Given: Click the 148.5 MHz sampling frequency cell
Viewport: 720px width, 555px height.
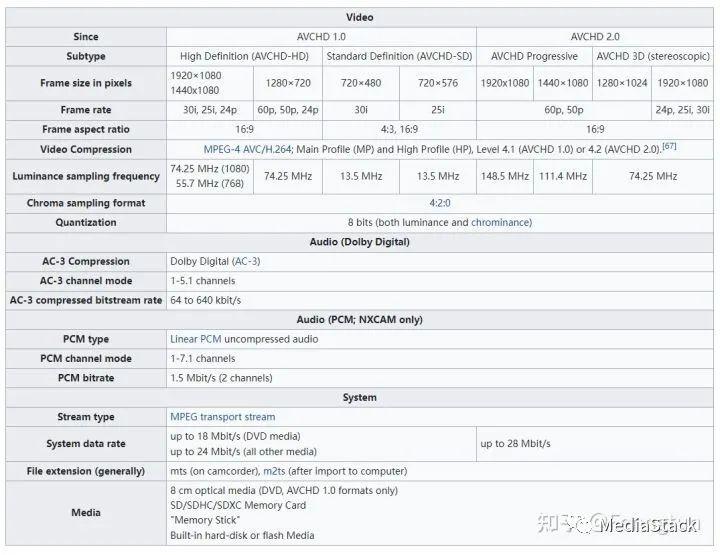Looking at the screenshot, I should 504,177.
